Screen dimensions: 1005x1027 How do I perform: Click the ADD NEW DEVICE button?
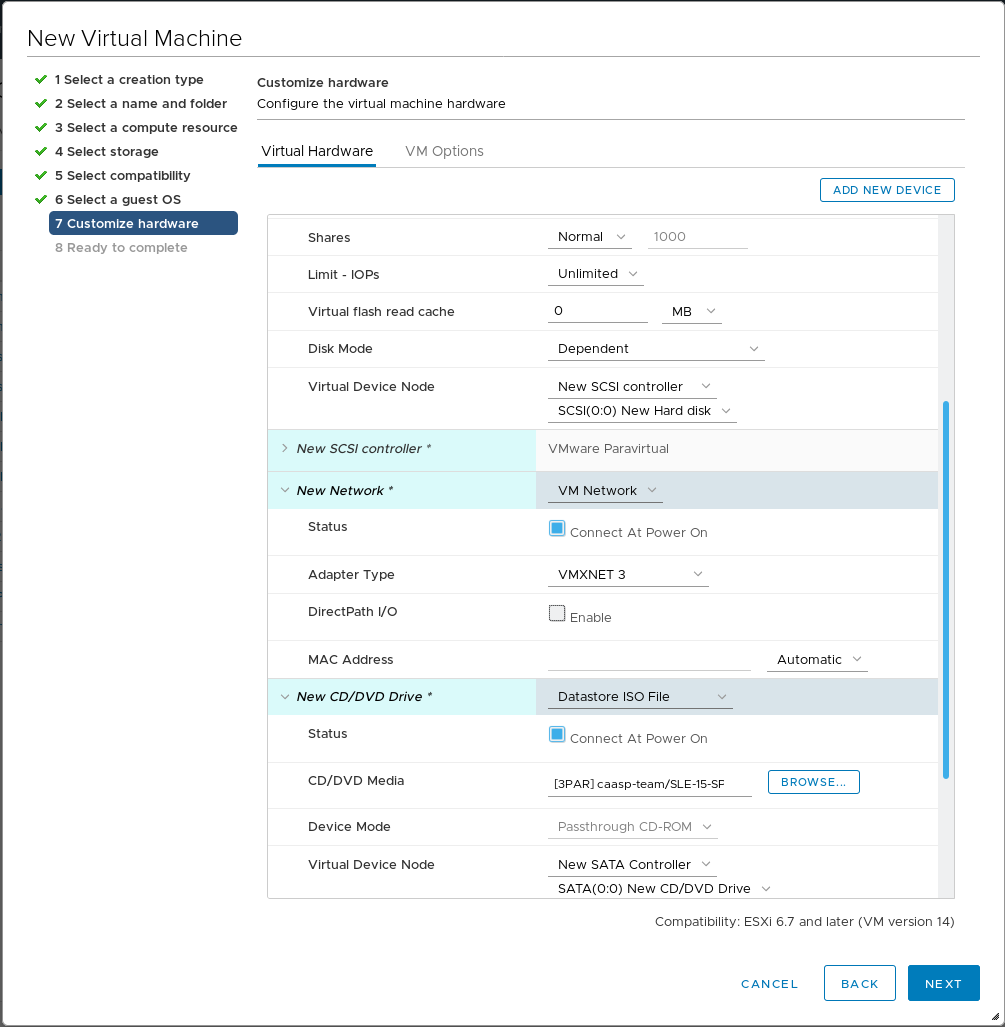click(887, 190)
